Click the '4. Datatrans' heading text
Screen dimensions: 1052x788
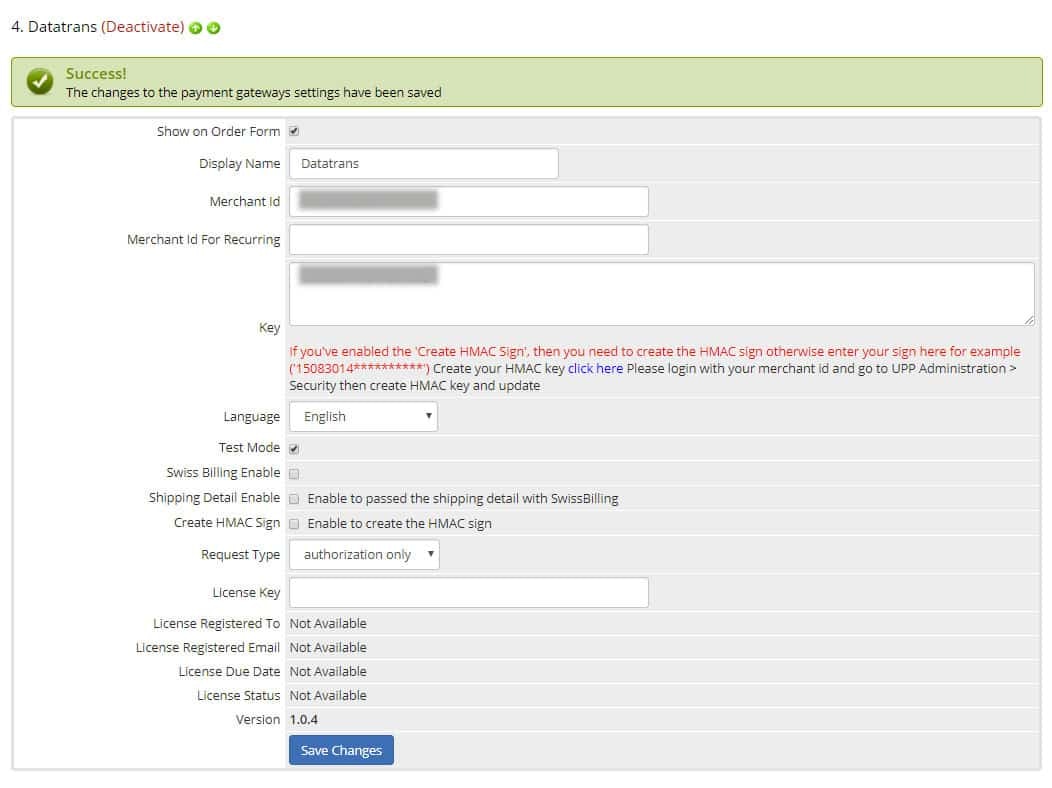click(54, 27)
